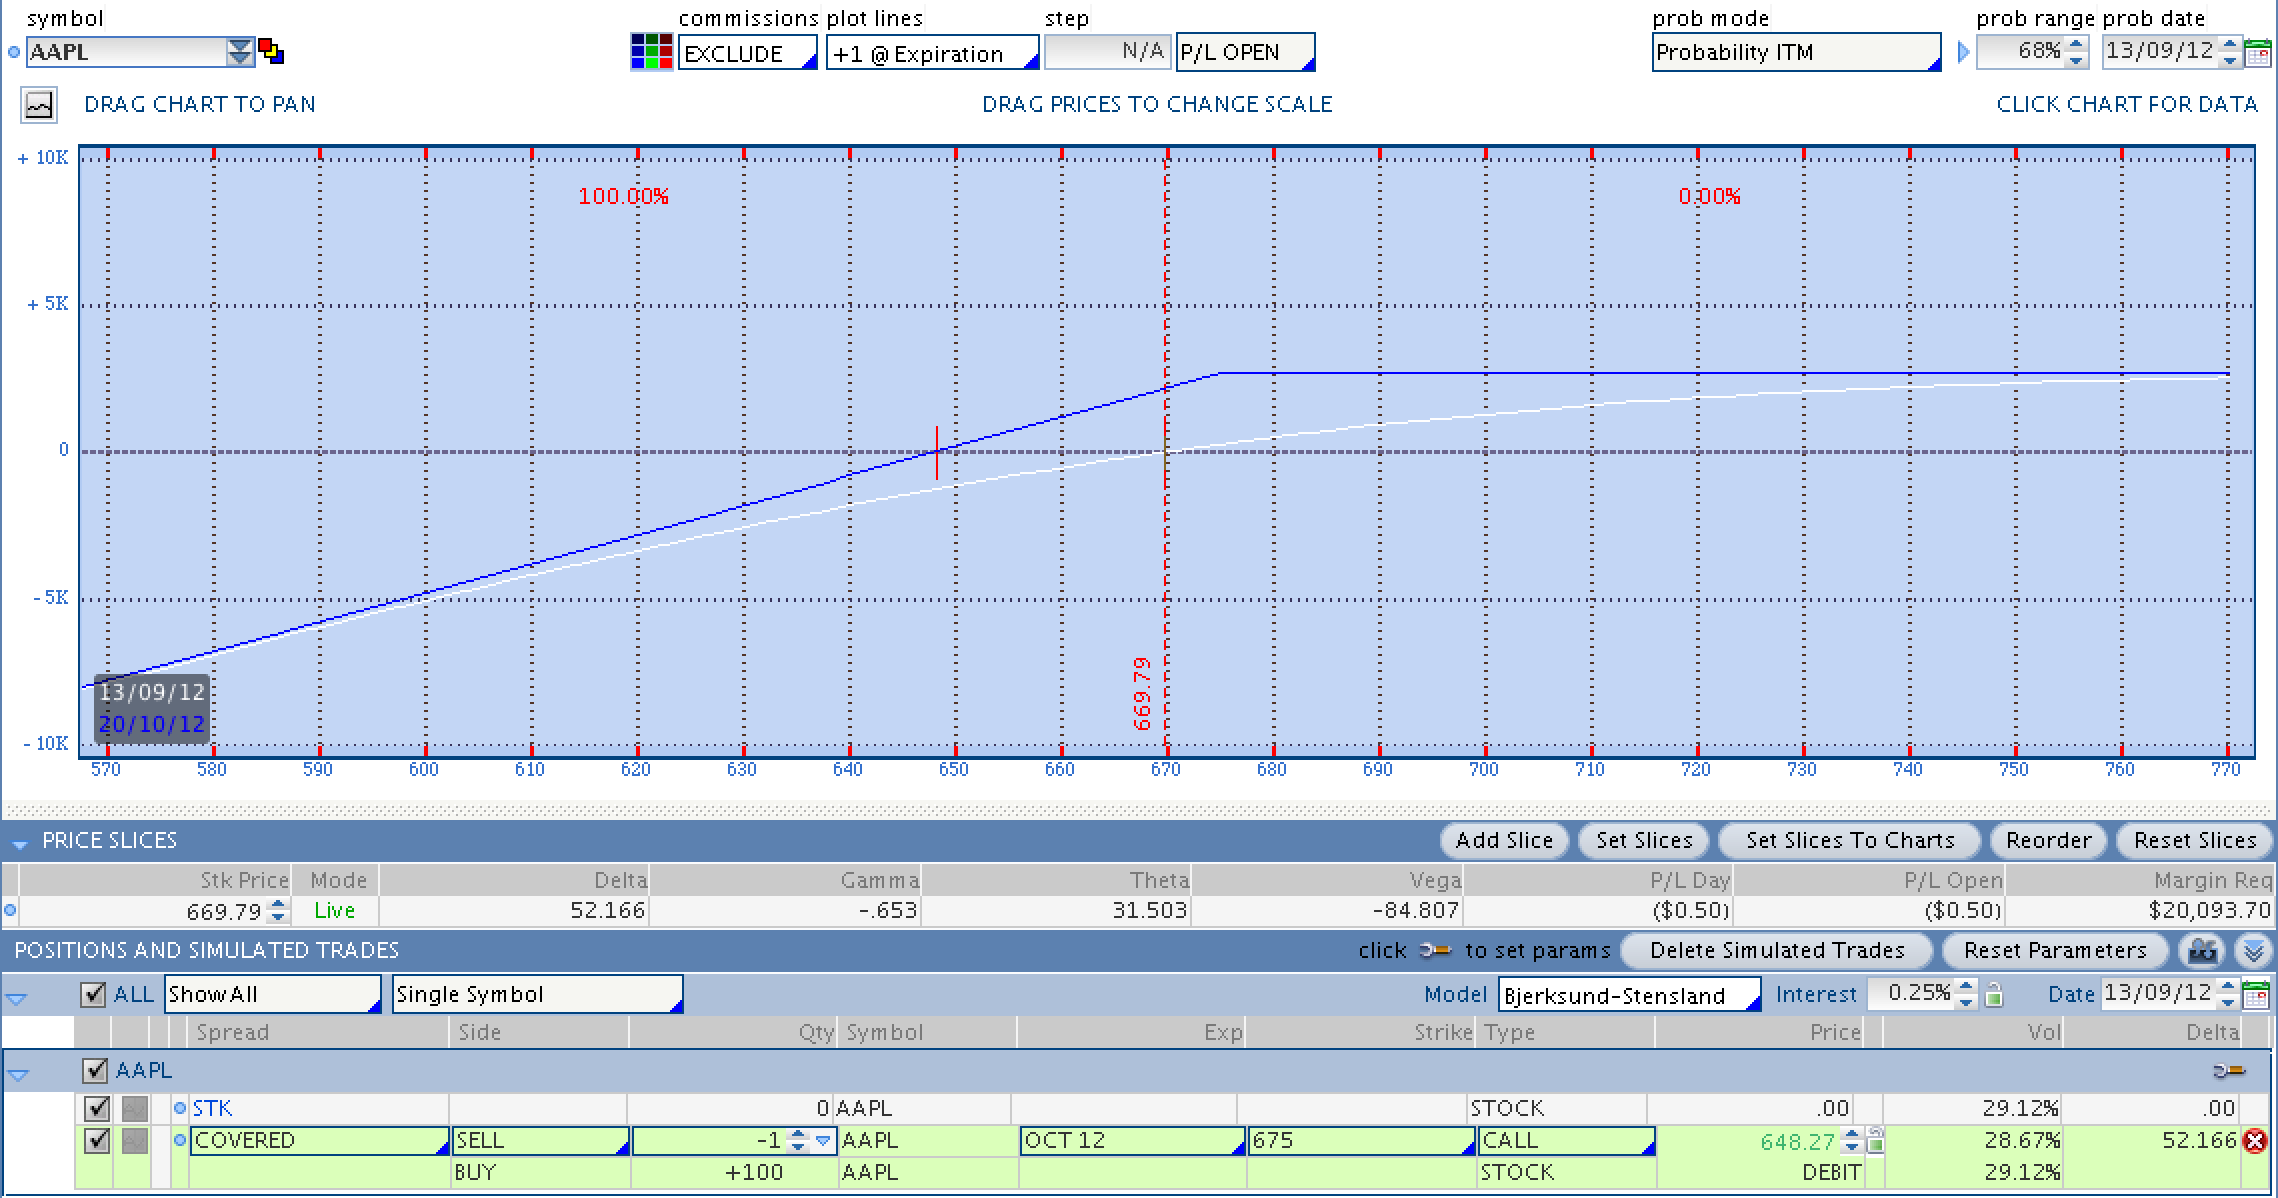This screenshot has width=2278, height=1198.
Task: Collapse the PRICE SLICES section
Action: click(19, 843)
